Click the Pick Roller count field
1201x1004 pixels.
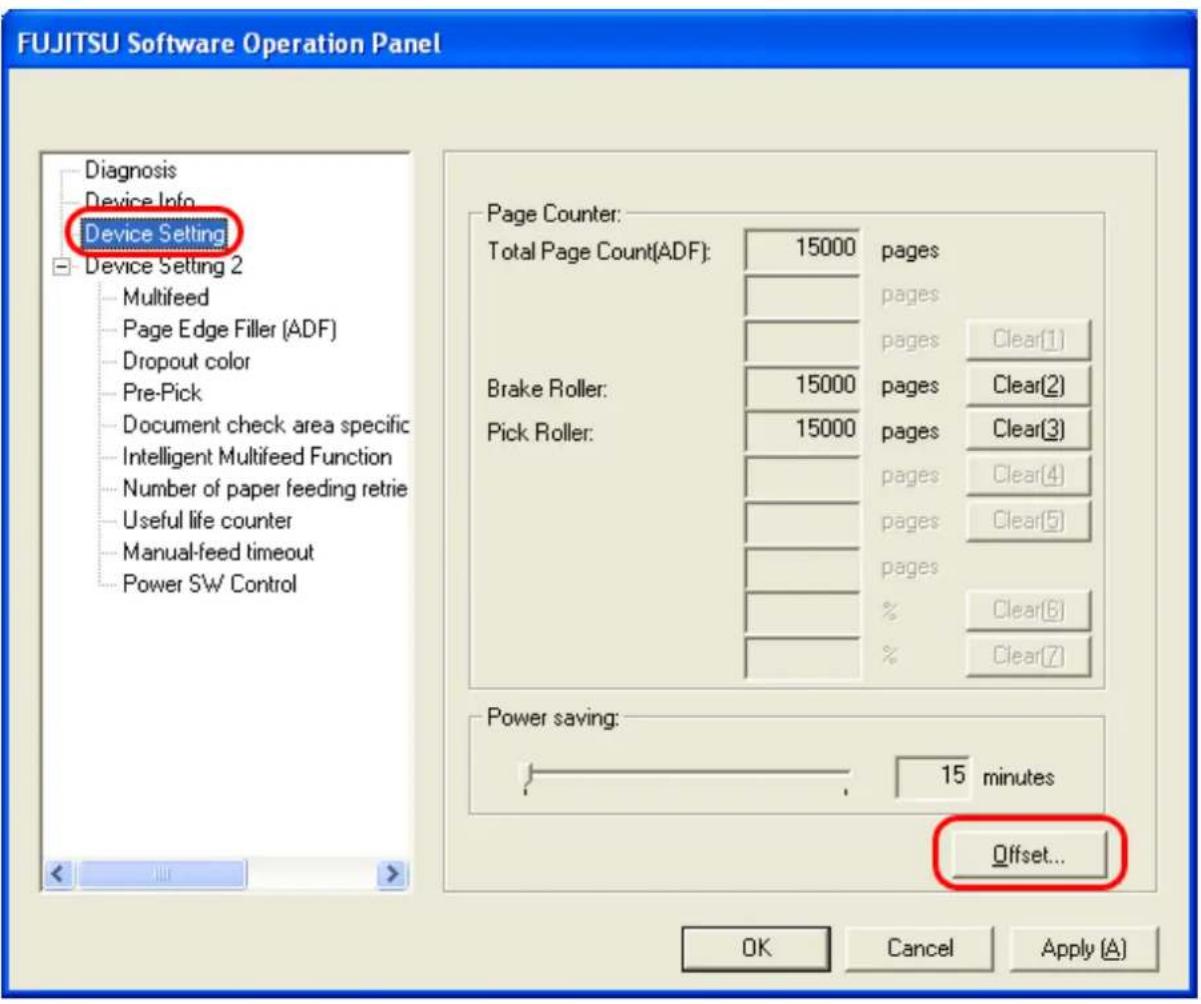(x=803, y=431)
